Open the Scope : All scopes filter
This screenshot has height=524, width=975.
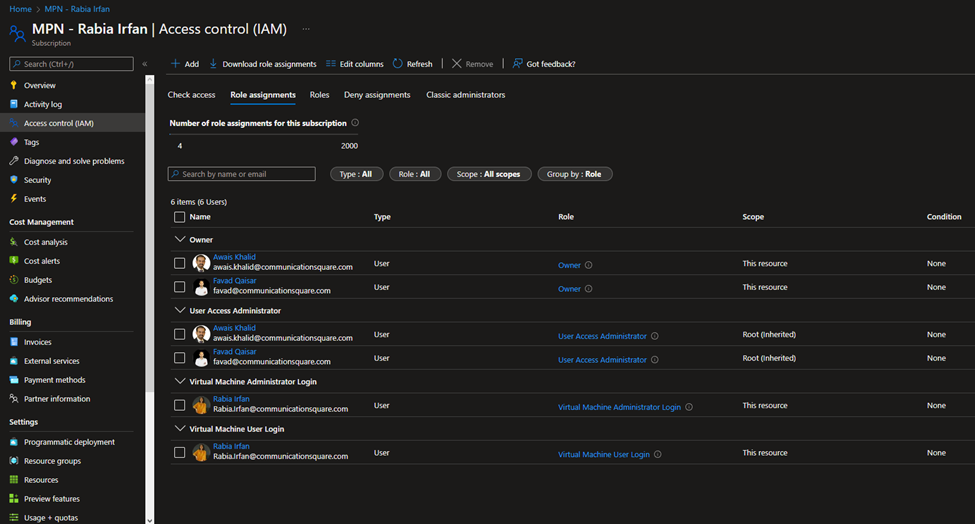489,174
